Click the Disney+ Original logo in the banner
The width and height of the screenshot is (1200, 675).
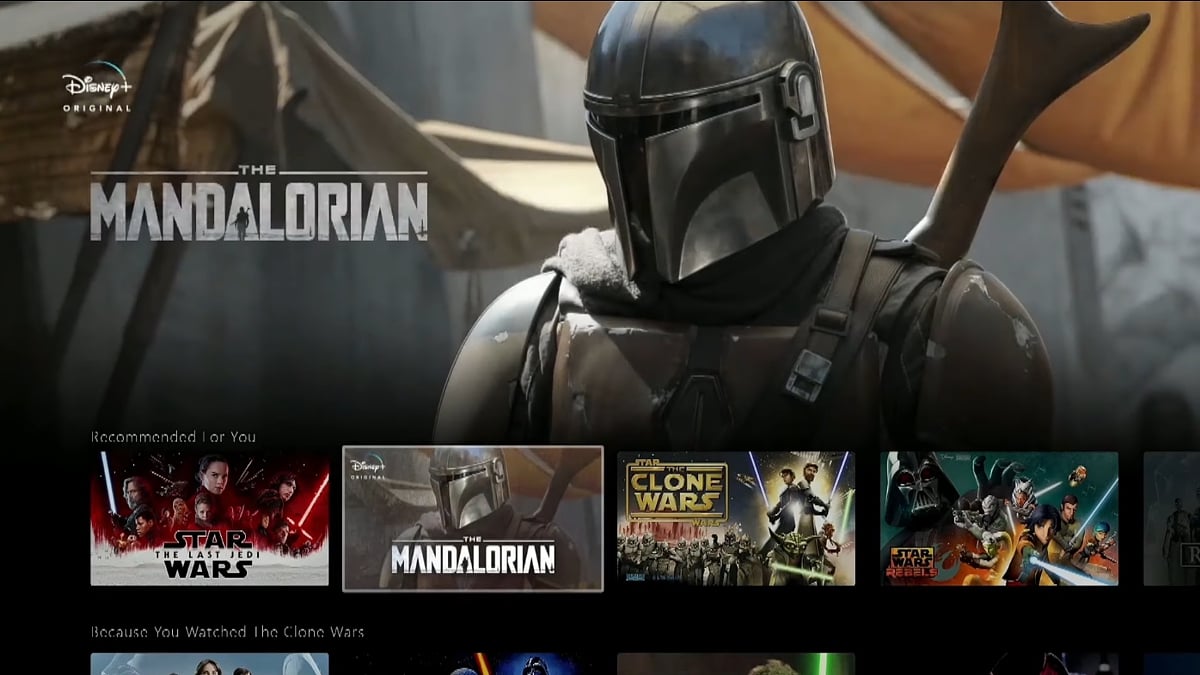(x=96, y=87)
